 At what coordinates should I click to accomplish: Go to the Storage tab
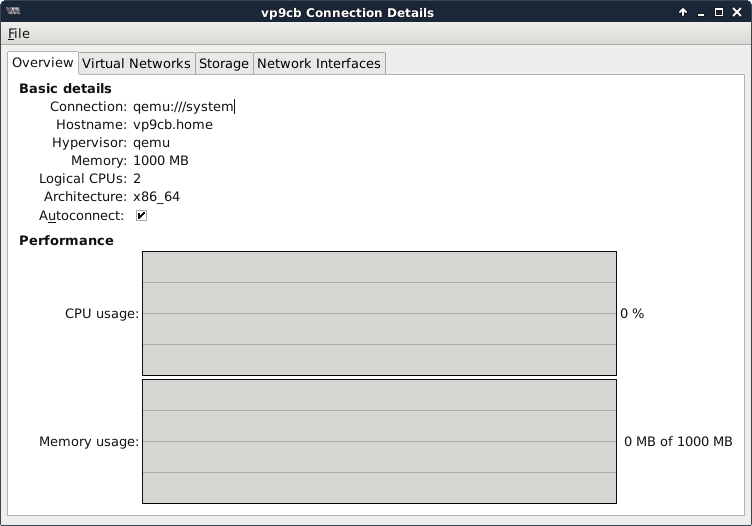point(223,63)
